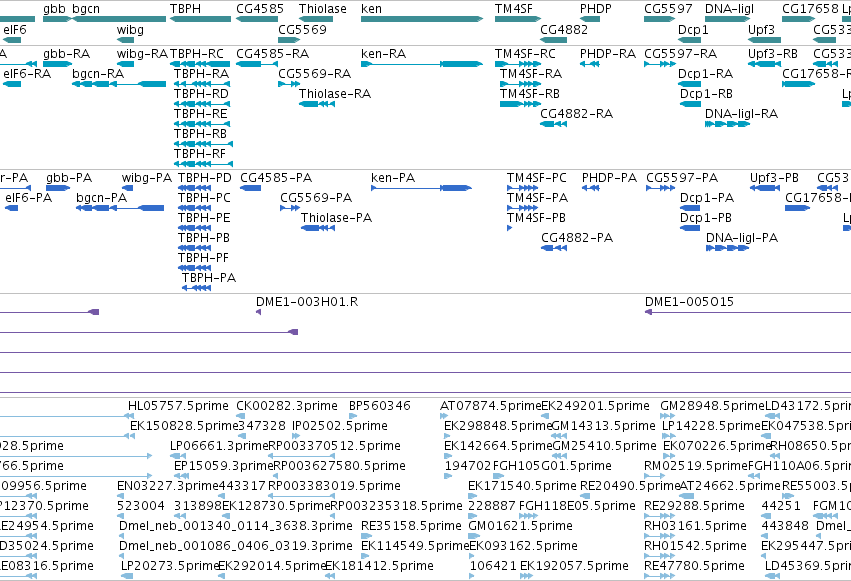
Task: Select the Thiolase-RA transcript label
Action: point(335,94)
